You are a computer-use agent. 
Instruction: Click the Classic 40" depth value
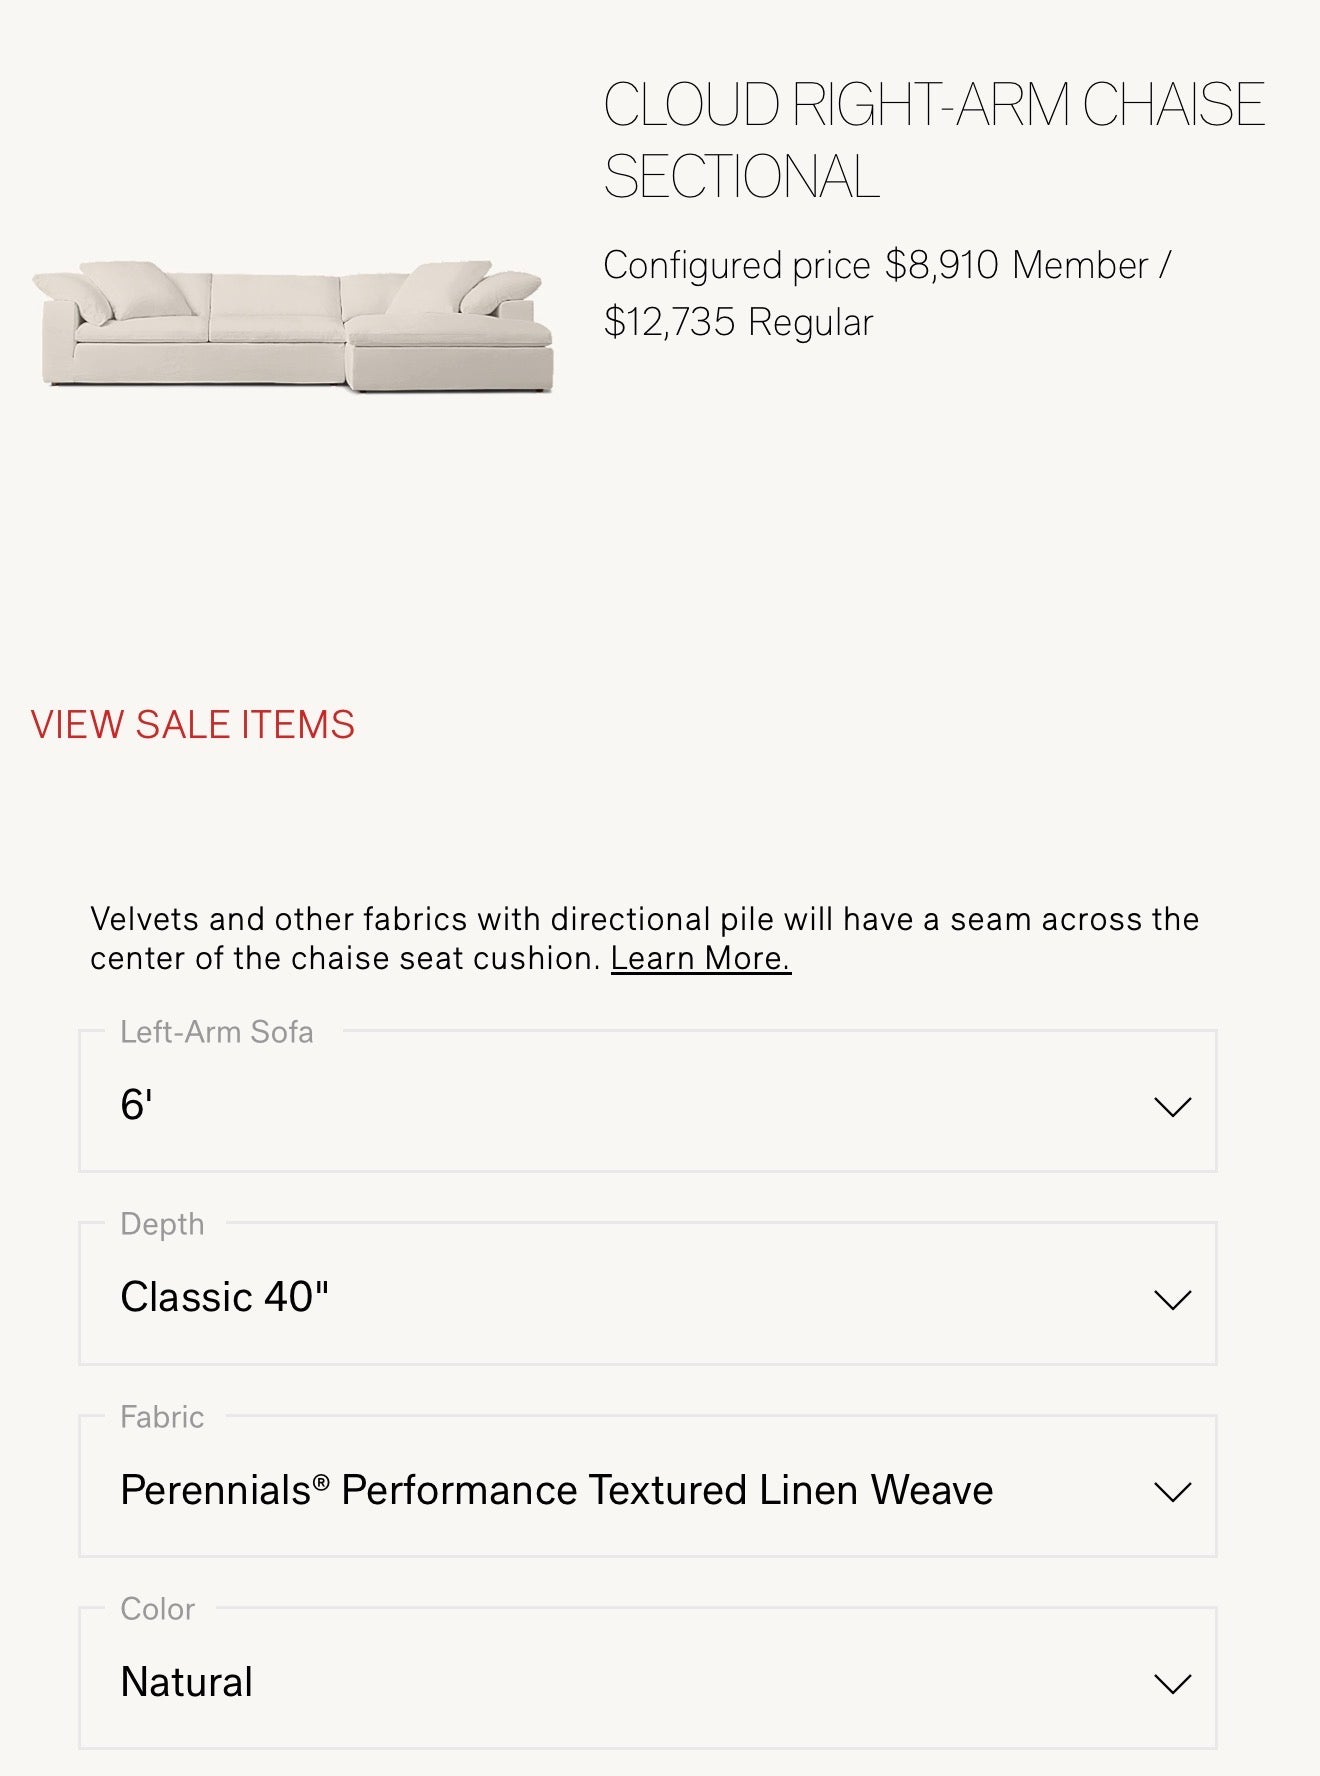pyautogui.click(x=225, y=1297)
